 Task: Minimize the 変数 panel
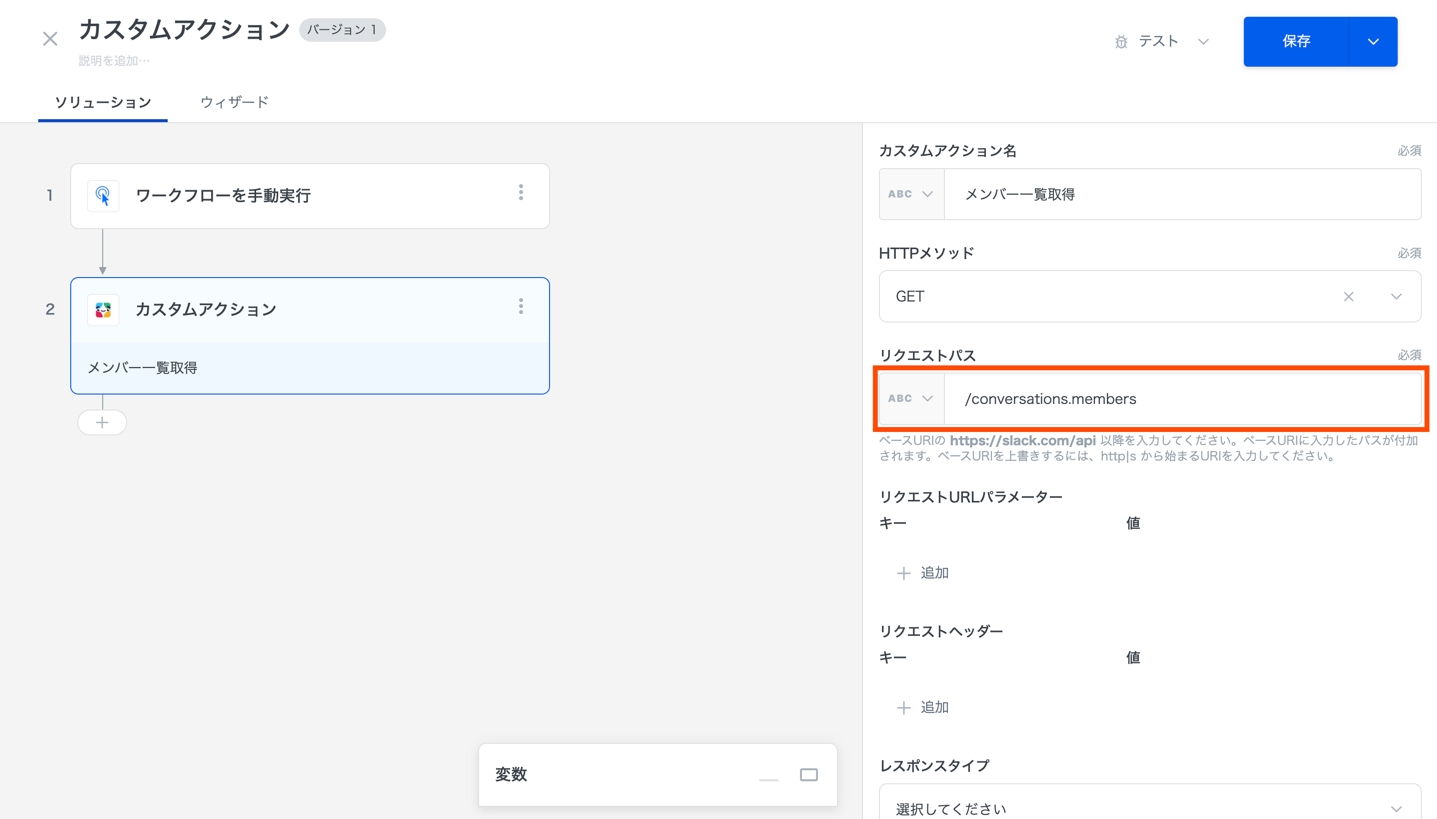[x=768, y=776]
